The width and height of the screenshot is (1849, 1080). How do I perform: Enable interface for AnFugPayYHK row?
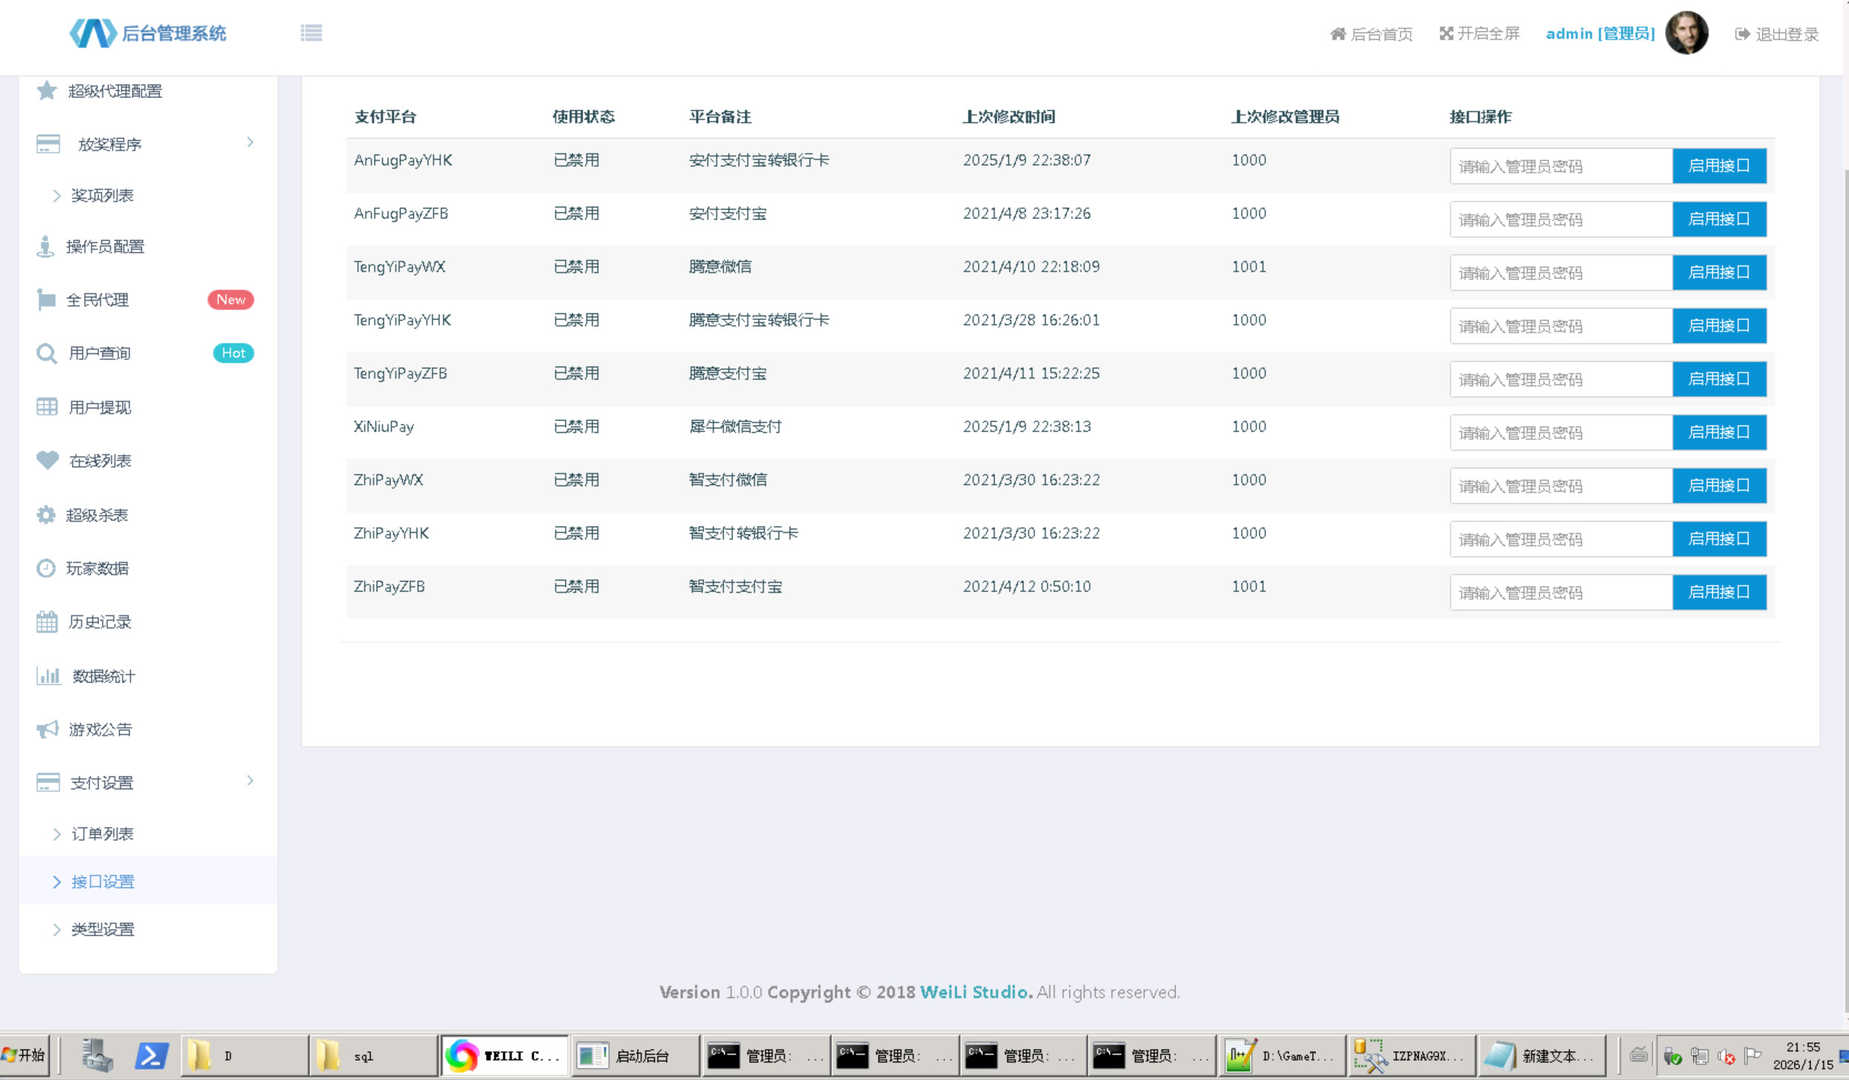pos(1718,166)
